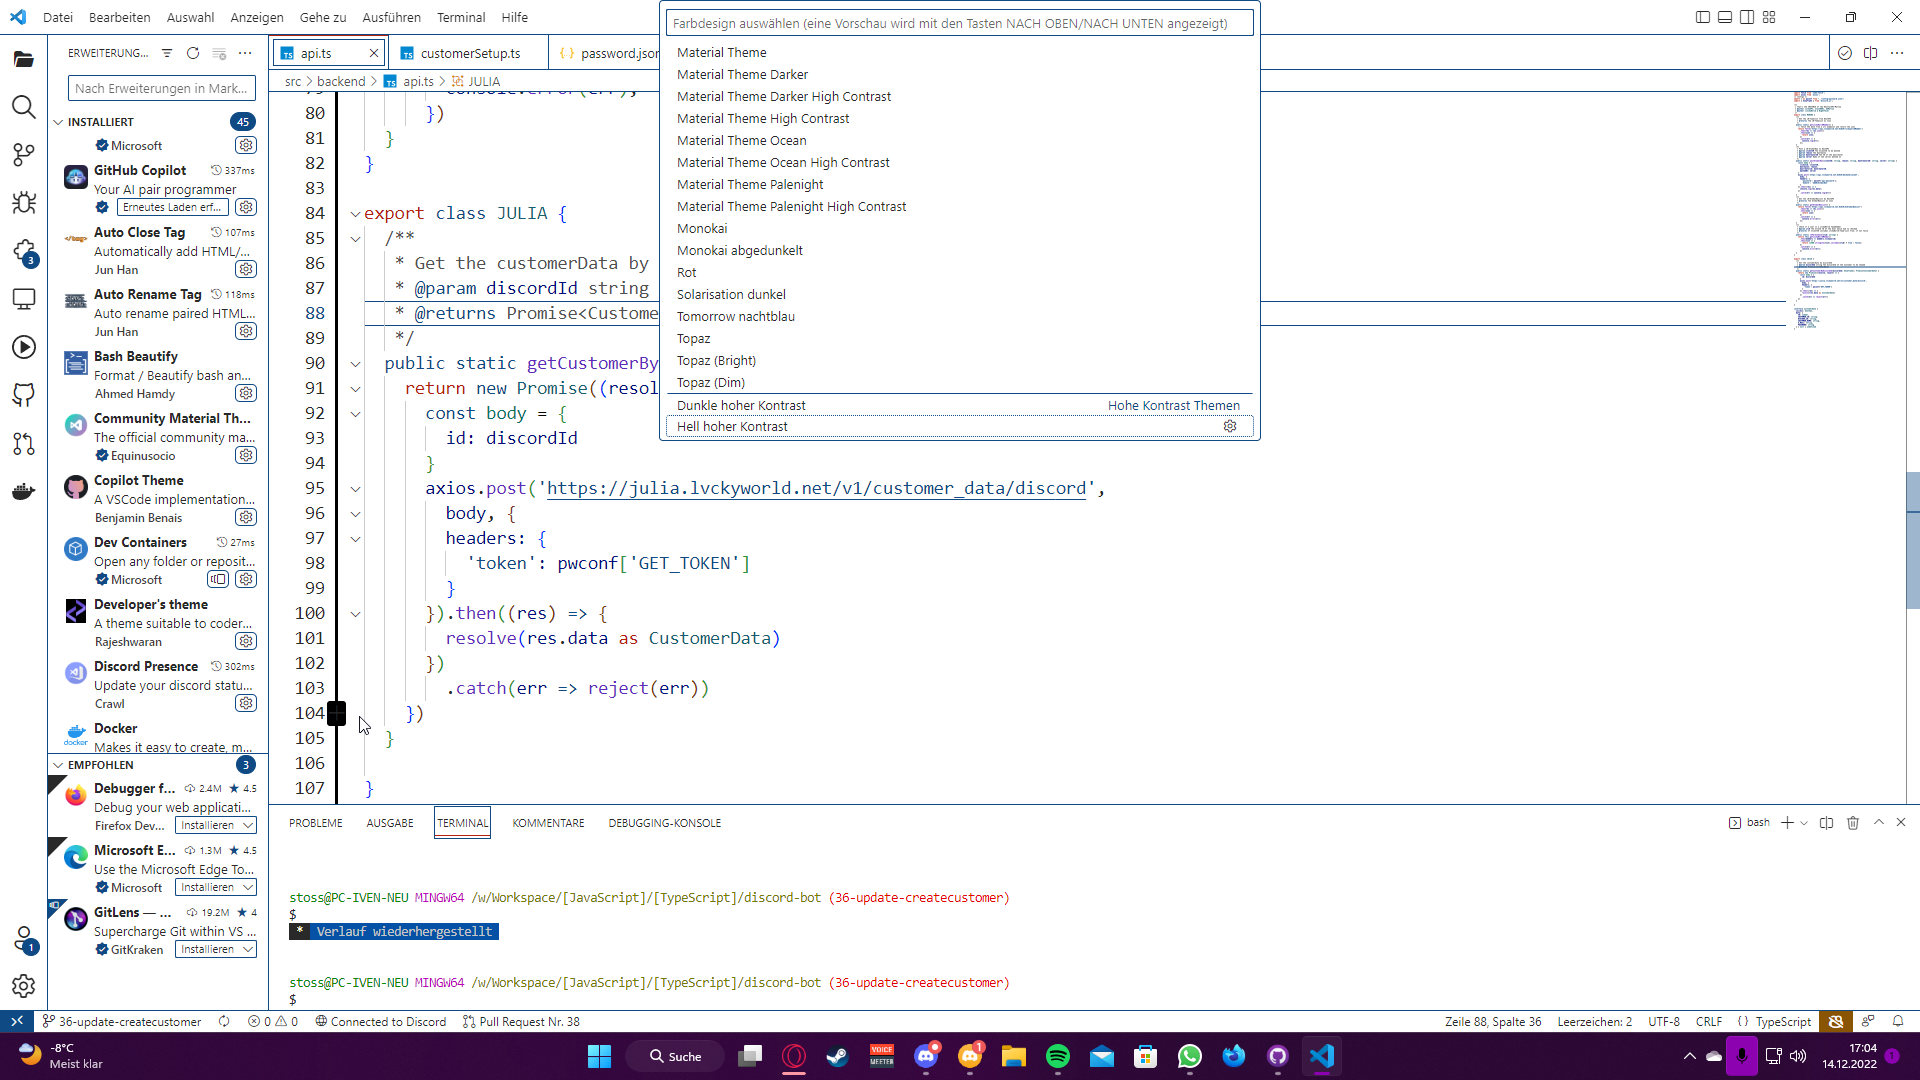Viewport: 1920px width, 1080px height.
Task: Open the Search view in activity bar
Action: 23,107
